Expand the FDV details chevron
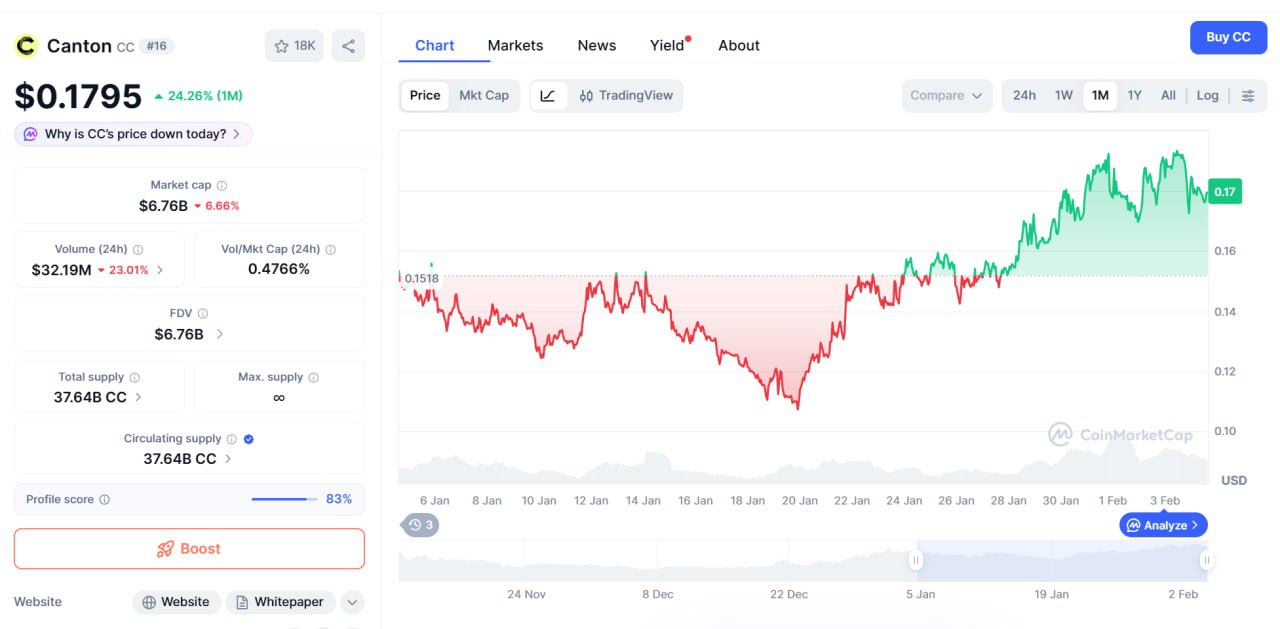The image size is (1280, 629). pos(220,334)
